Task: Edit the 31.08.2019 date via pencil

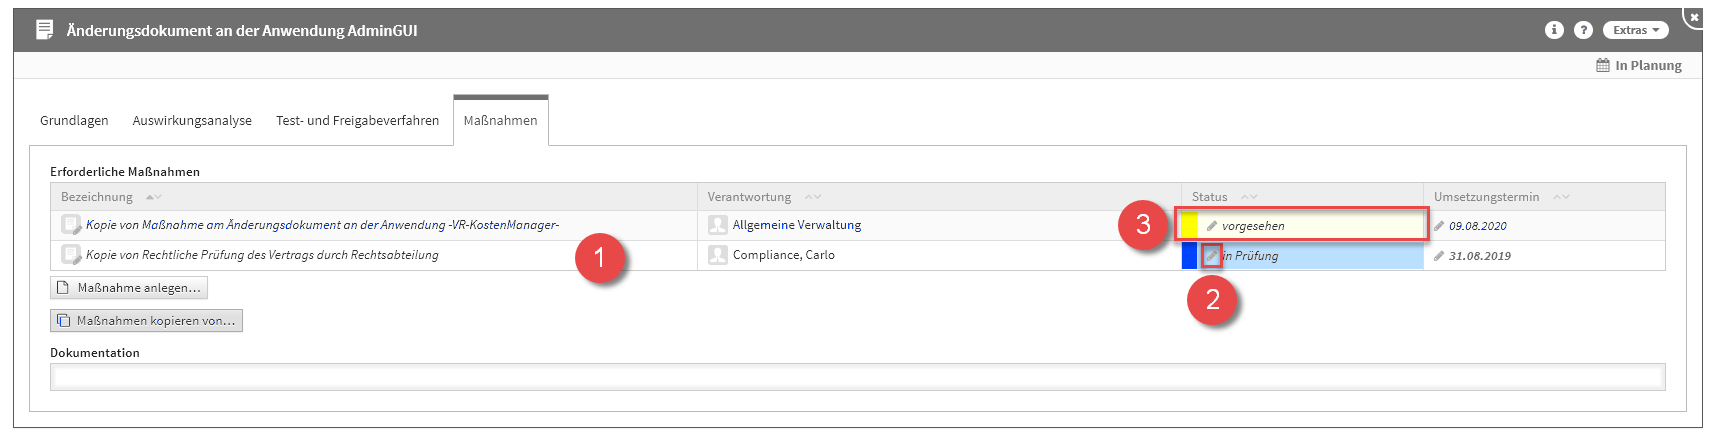Action: 1439,256
